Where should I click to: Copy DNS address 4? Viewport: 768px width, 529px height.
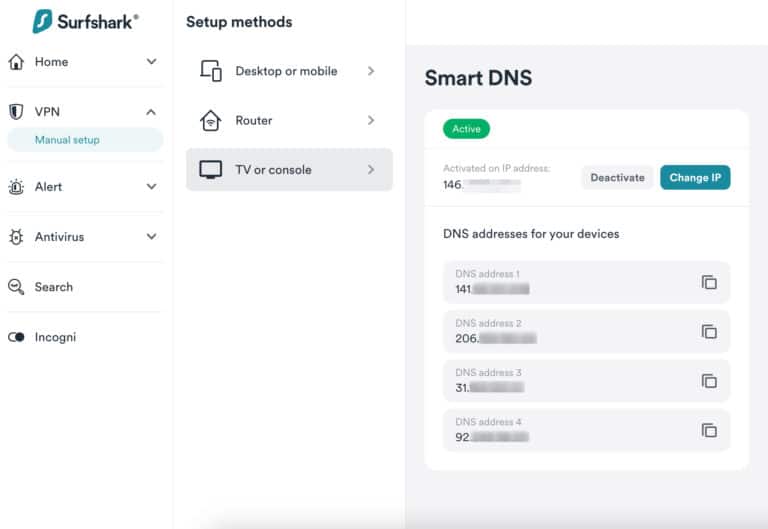point(709,430)
